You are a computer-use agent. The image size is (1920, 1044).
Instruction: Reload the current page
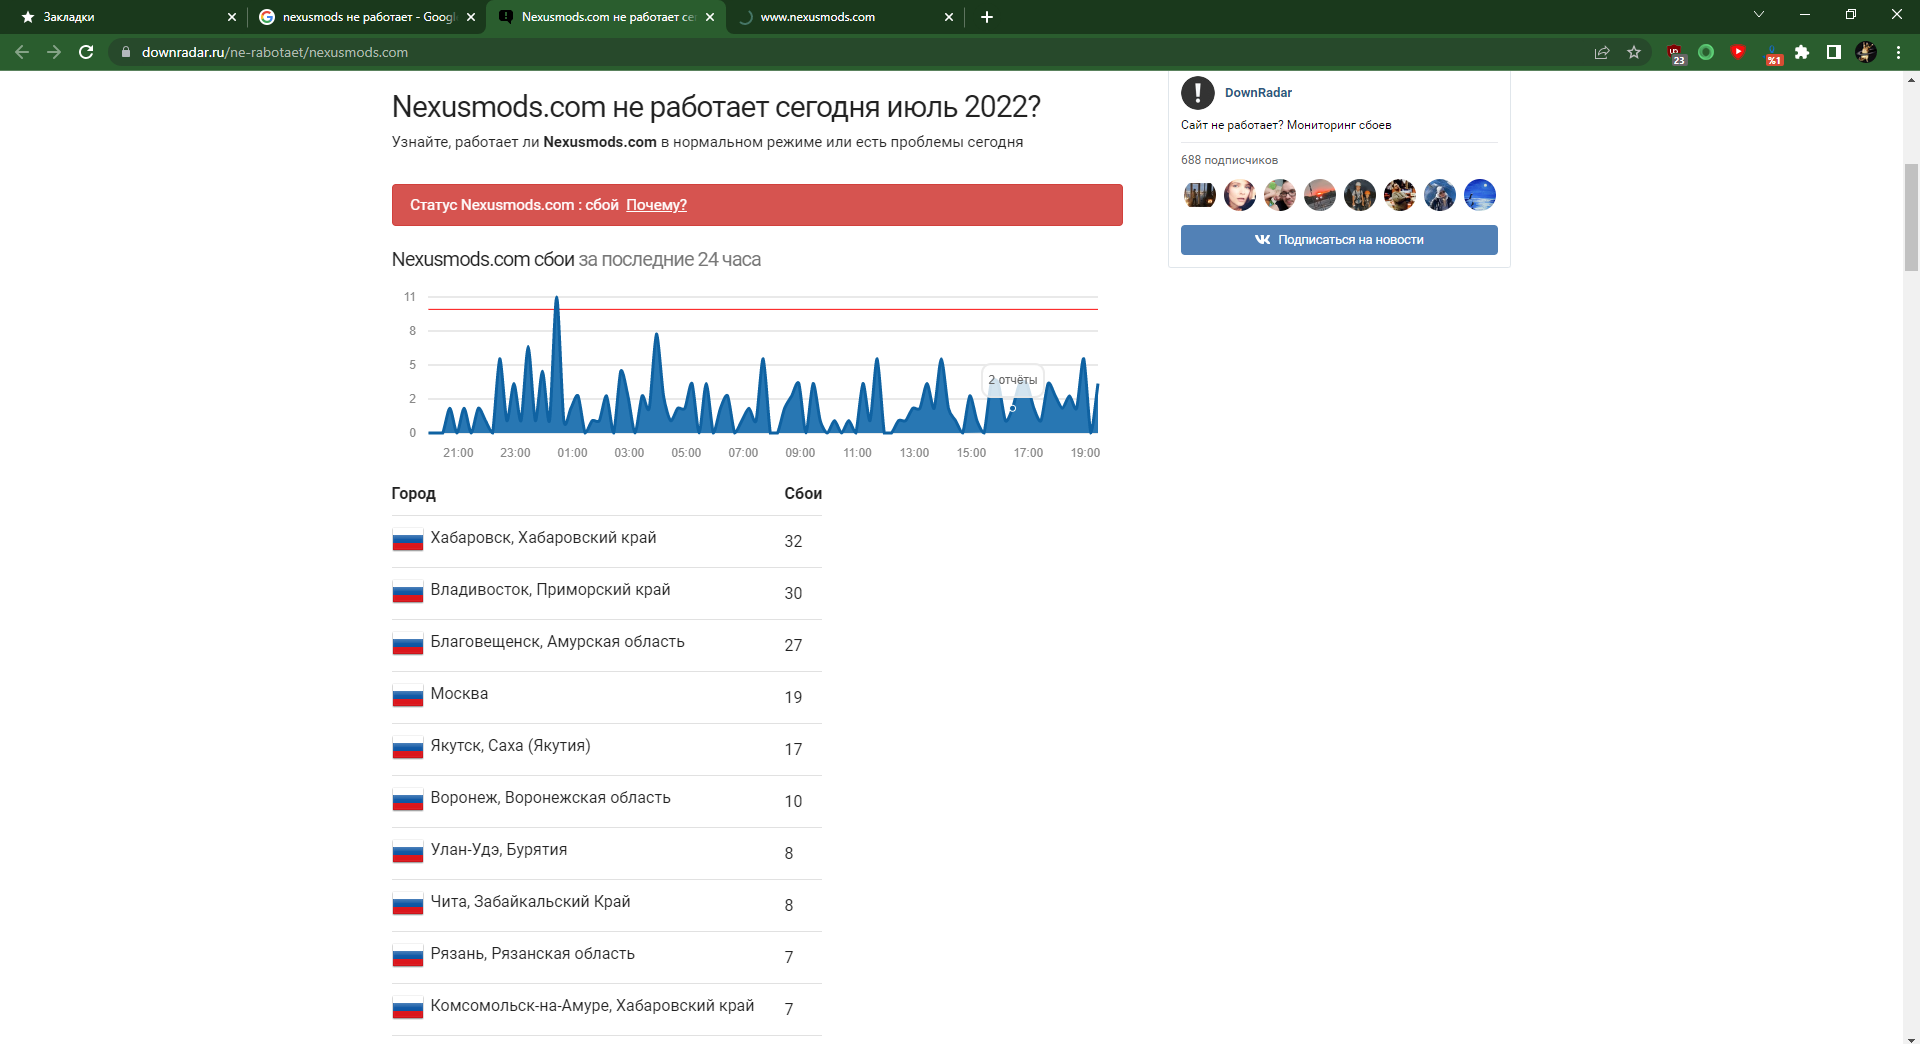pyautogui.click(x=86, y=52)
